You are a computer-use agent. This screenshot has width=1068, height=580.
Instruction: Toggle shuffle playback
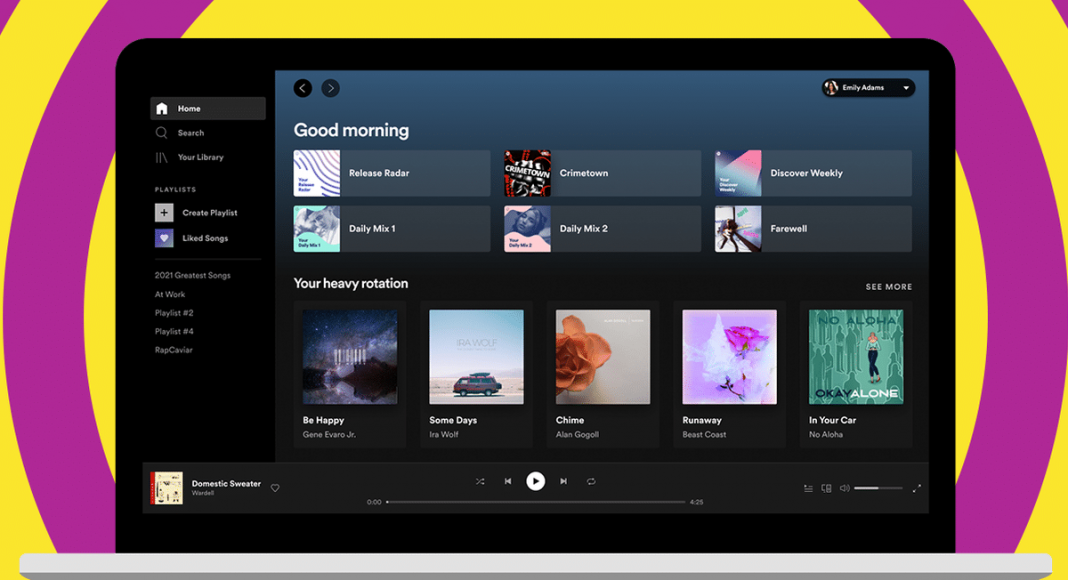pos(480,481)
